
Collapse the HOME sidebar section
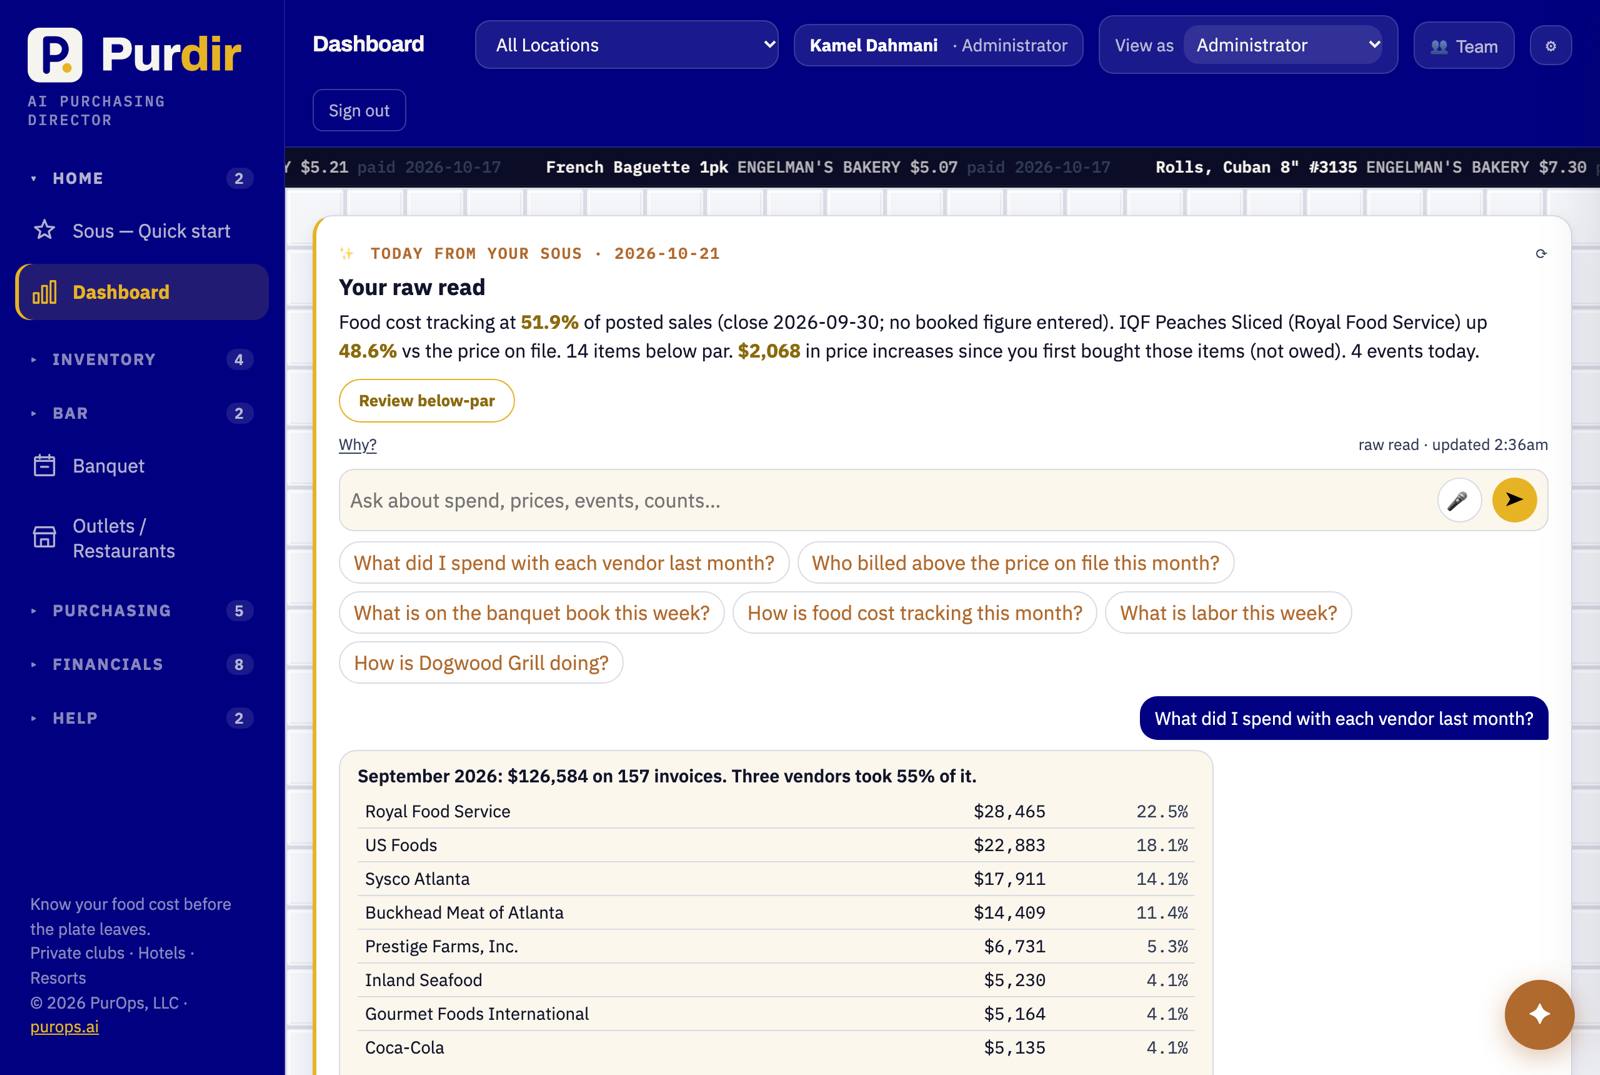pyautogui.click(x=142, y=178)
